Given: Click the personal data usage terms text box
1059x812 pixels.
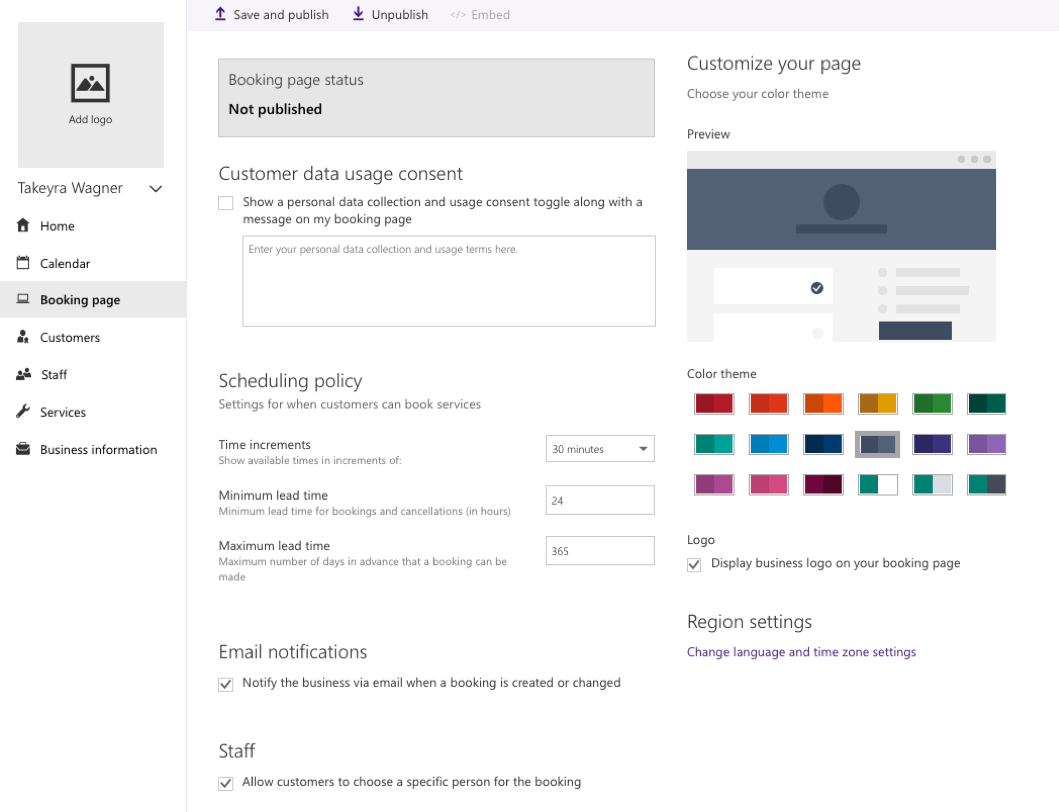Looking at the screenshot, I should 449,281.
